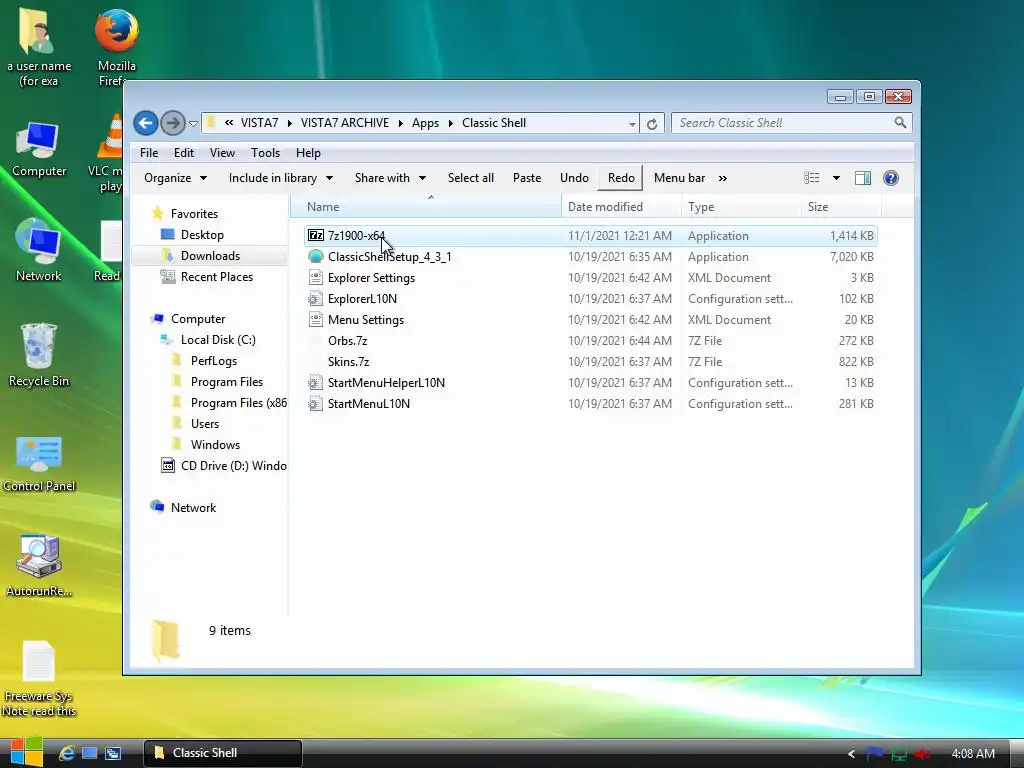Open the Program Files tree item

[x=227, y=381]
